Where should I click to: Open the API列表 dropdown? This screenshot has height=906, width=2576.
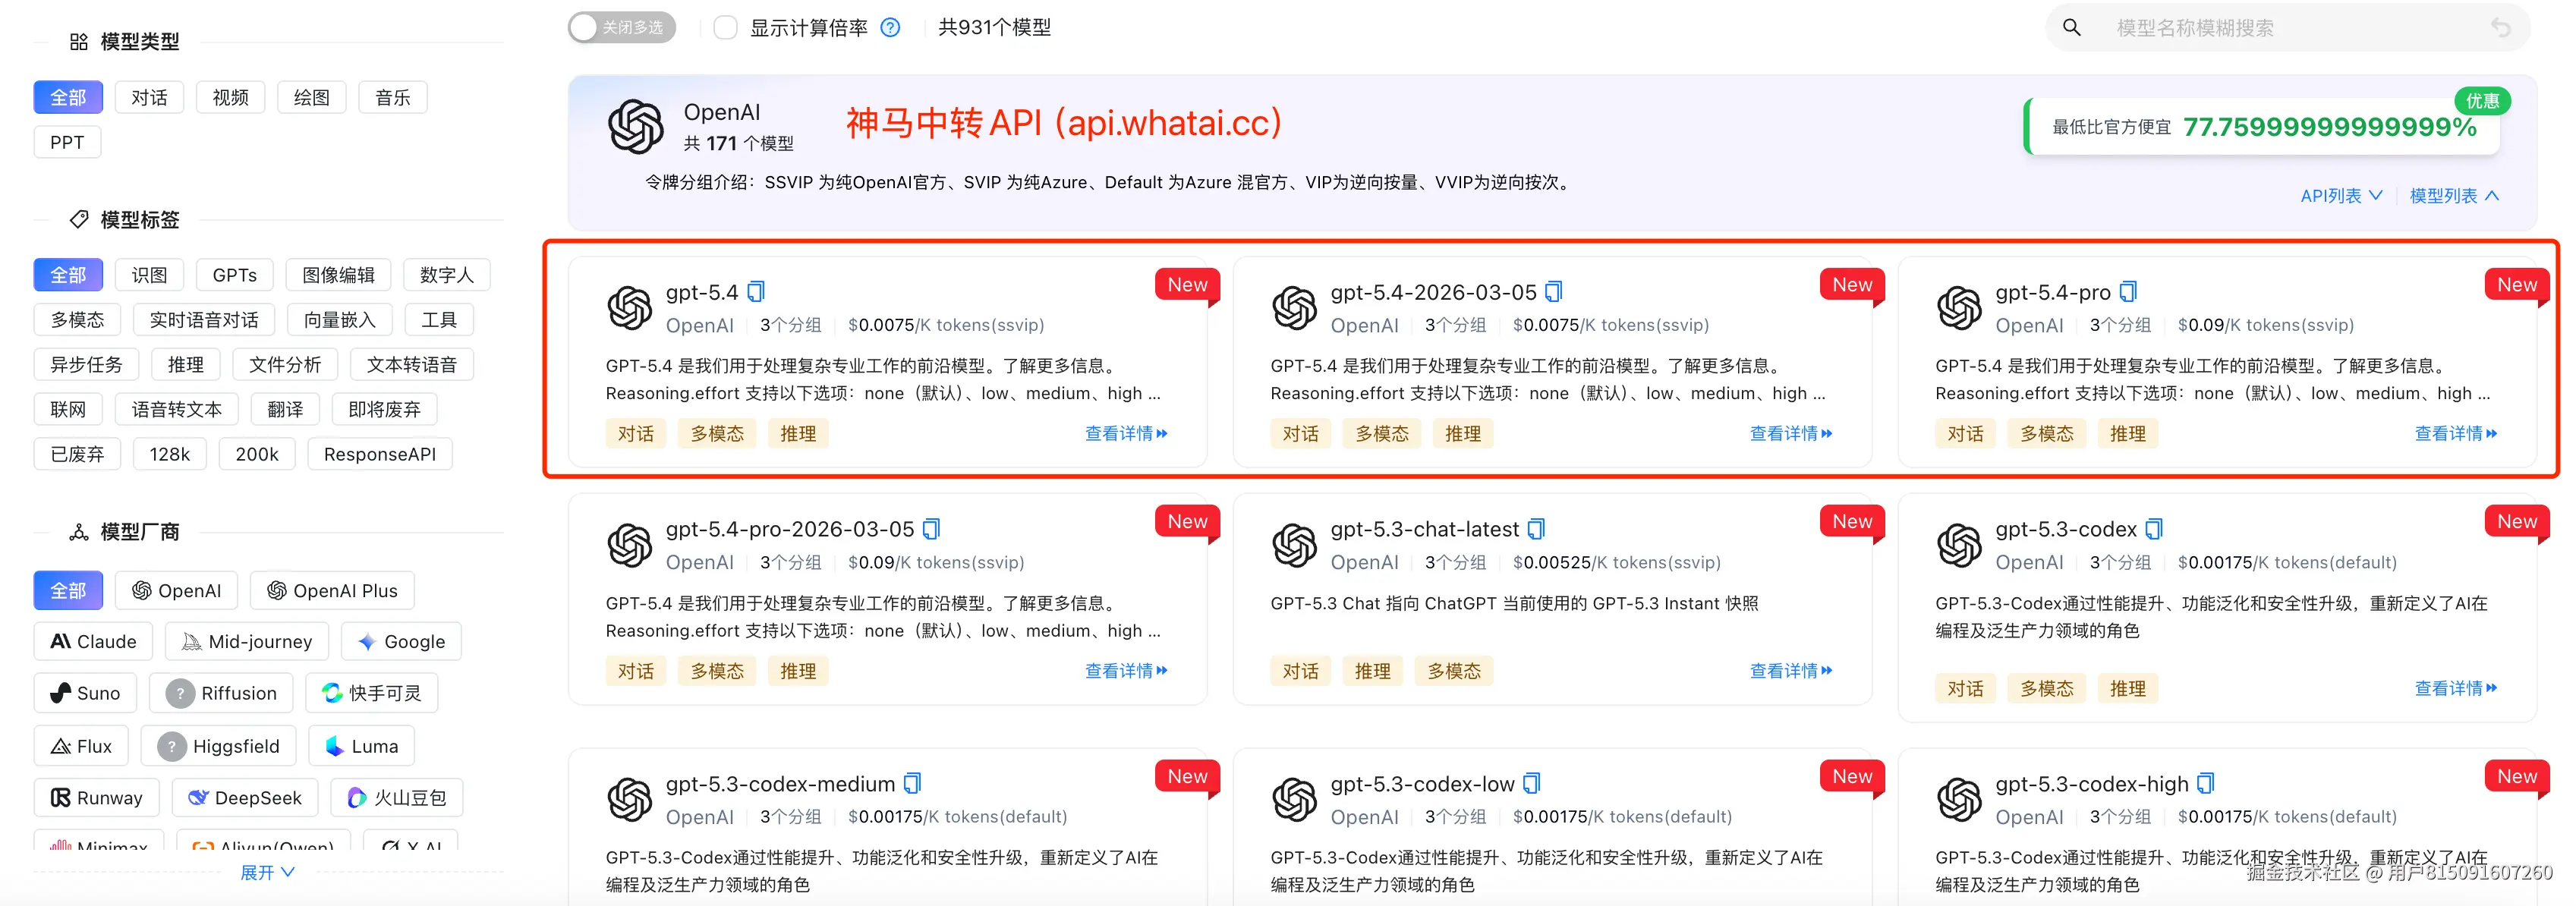click(2341, 195)
